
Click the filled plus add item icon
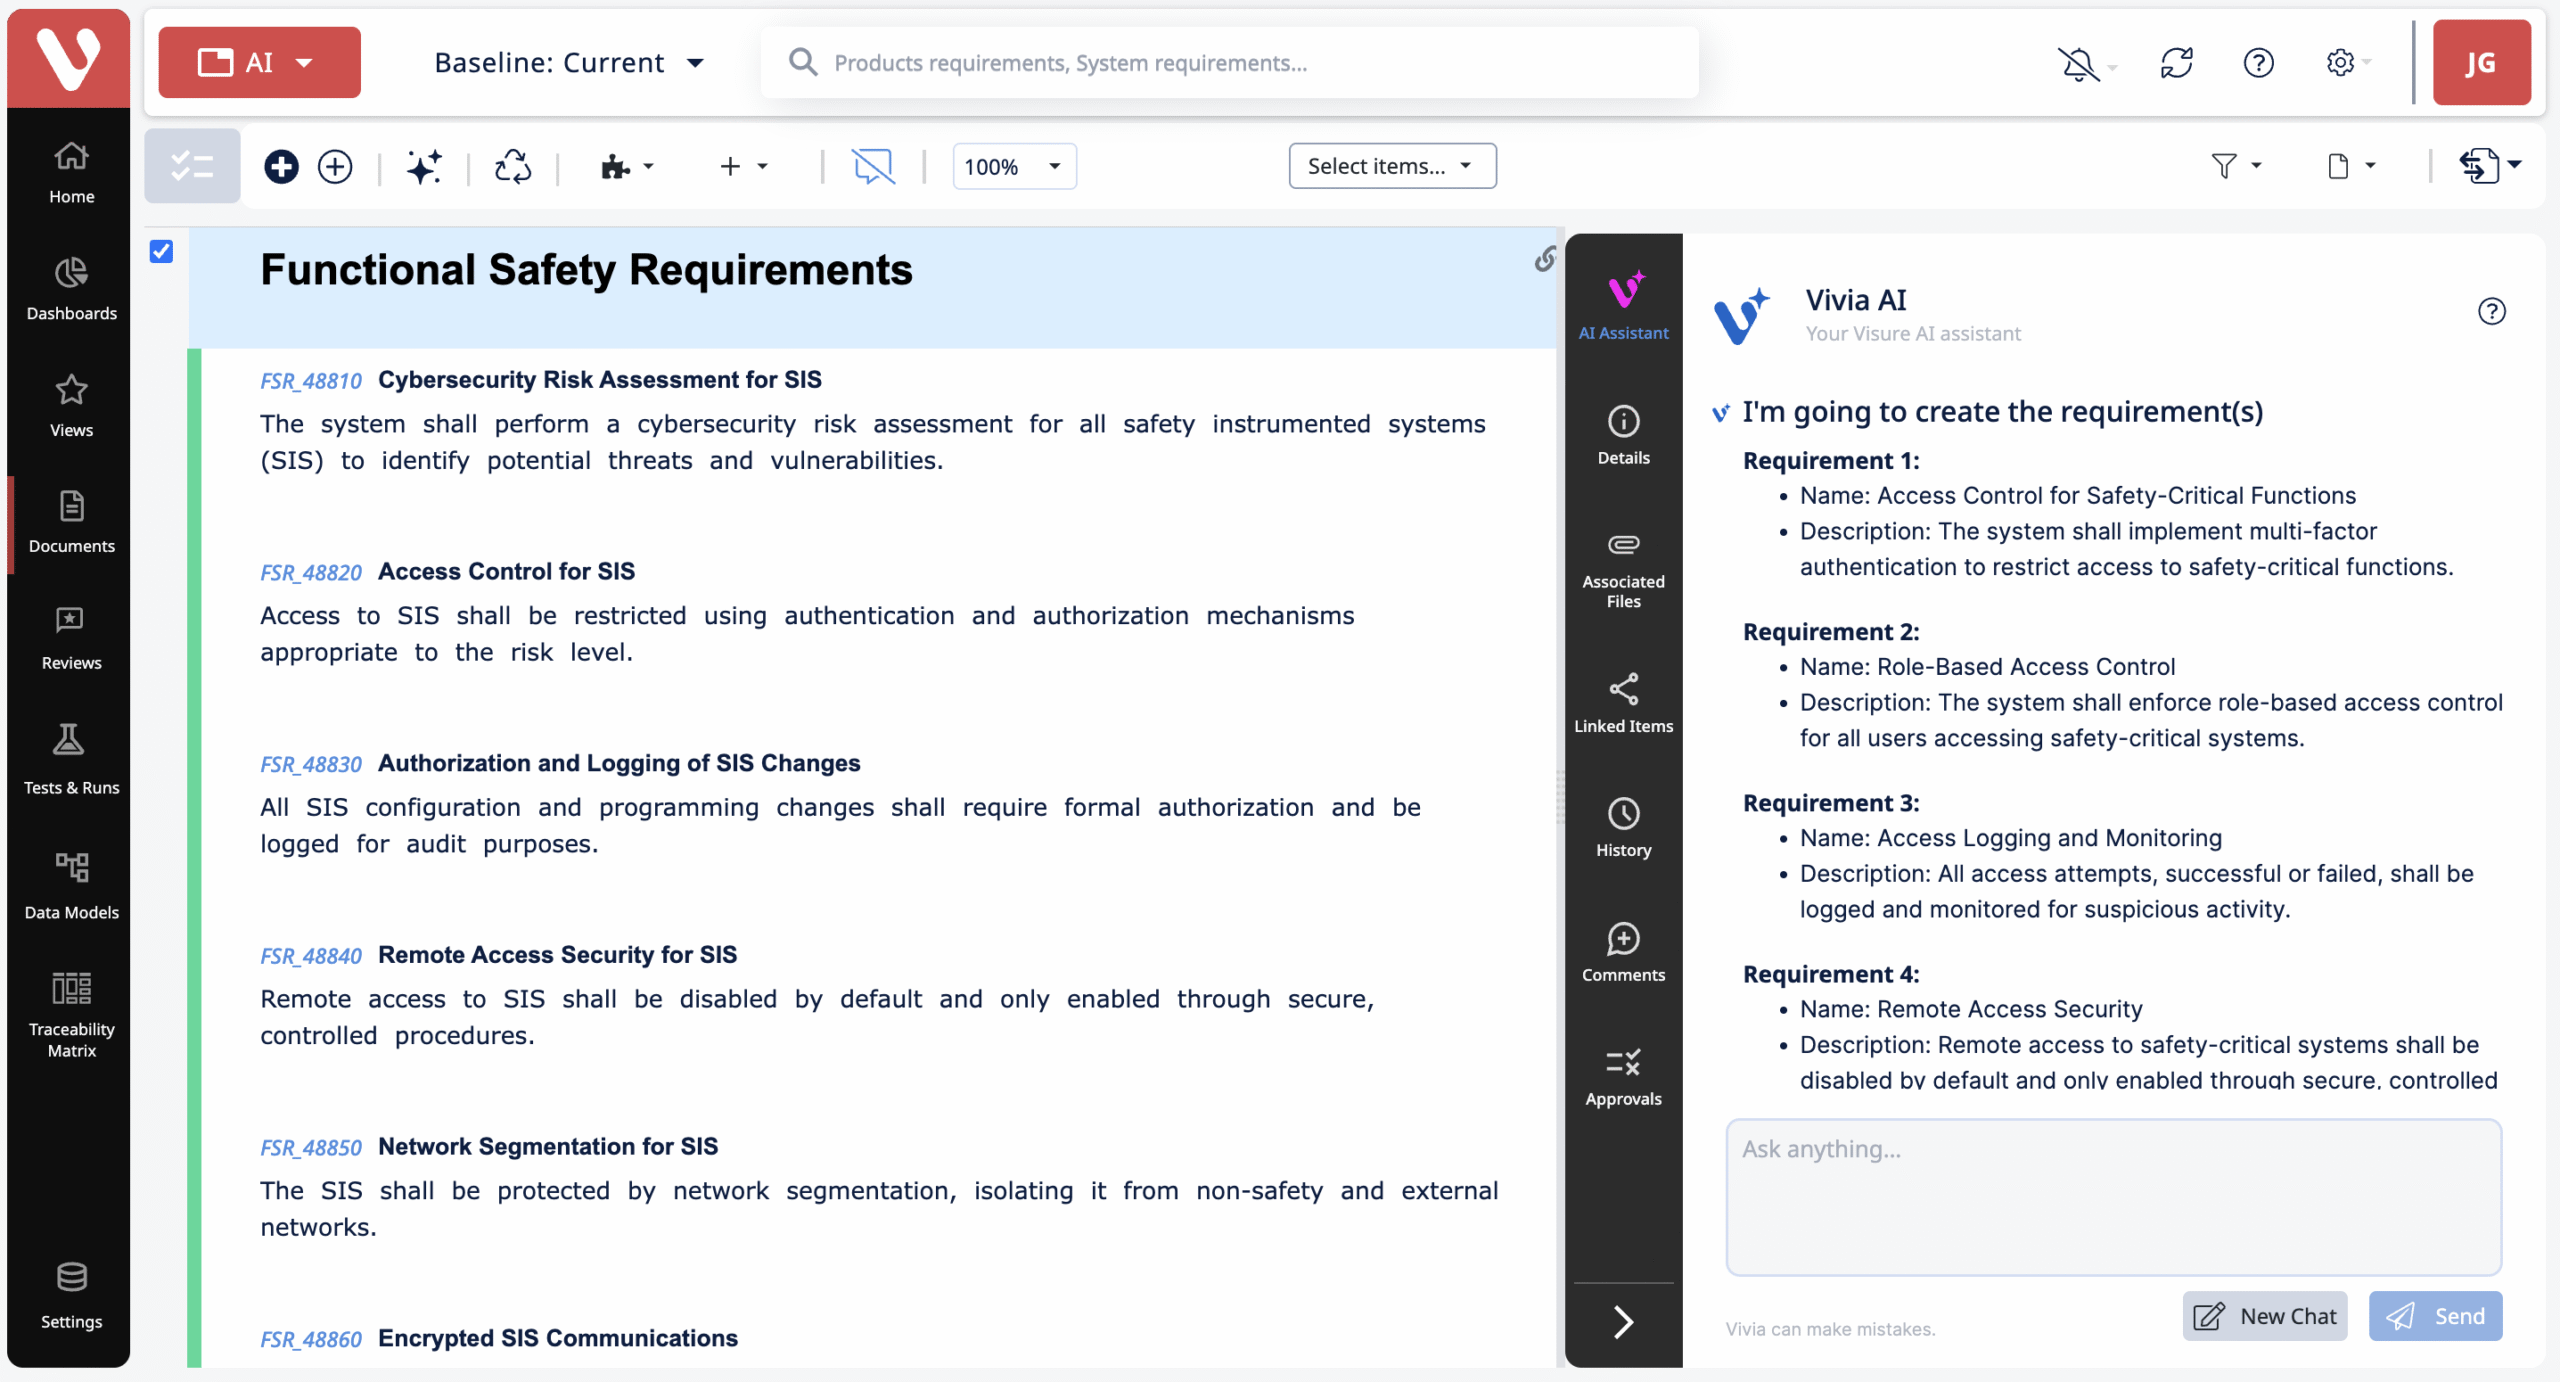pyautogui.click(x=281, y=166)
